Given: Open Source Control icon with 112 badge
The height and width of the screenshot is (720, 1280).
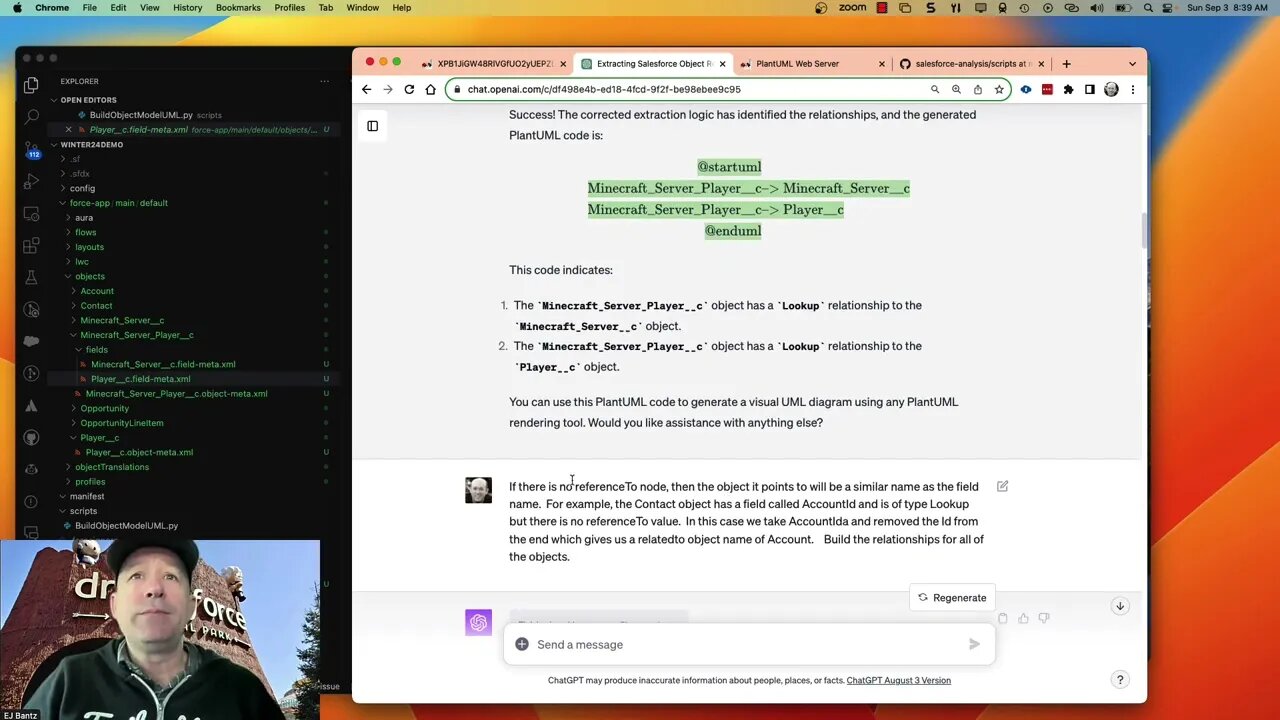Looking at the screenshot, I should coord(31,150).
